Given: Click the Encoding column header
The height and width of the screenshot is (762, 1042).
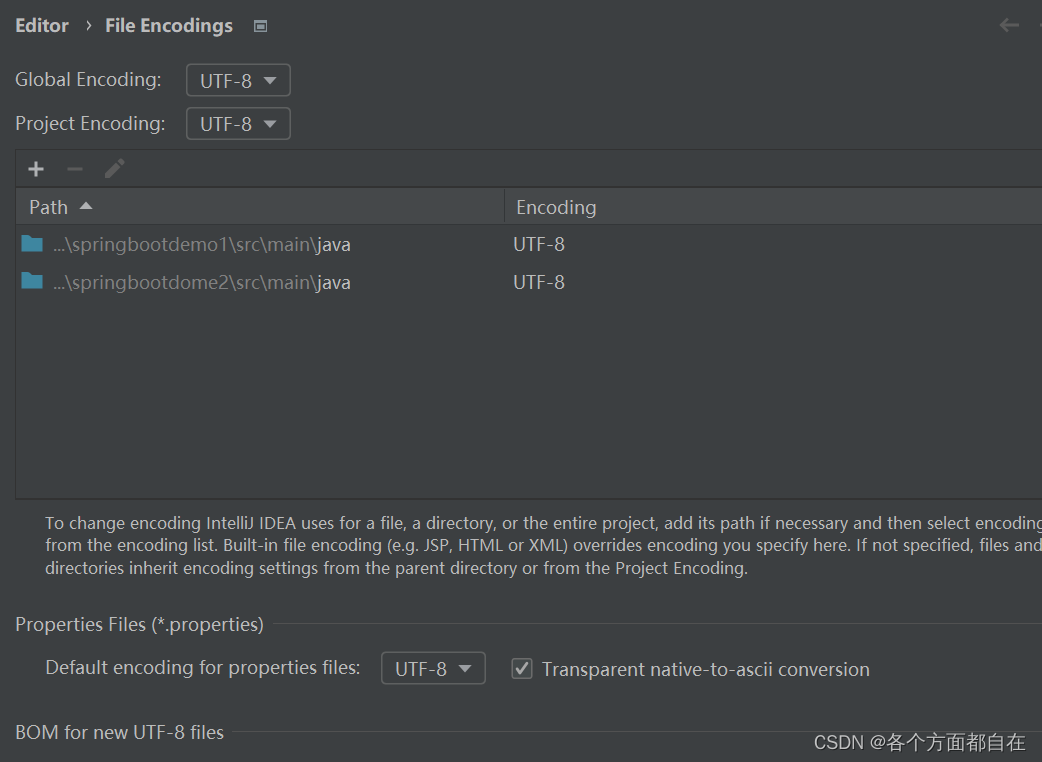Looking at the screenshot, I should [555, 206].
